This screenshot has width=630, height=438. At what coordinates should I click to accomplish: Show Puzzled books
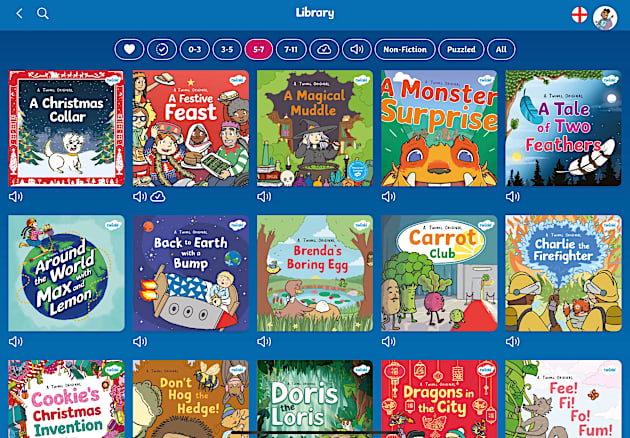[x=461, y=49]
